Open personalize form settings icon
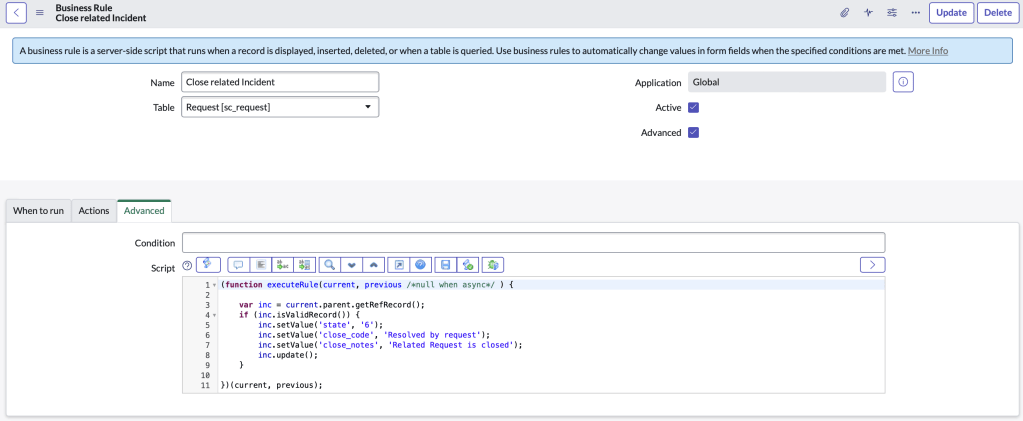Image resolution: width=1023 pixels, height=421 pixels. [x=891, y=12]
